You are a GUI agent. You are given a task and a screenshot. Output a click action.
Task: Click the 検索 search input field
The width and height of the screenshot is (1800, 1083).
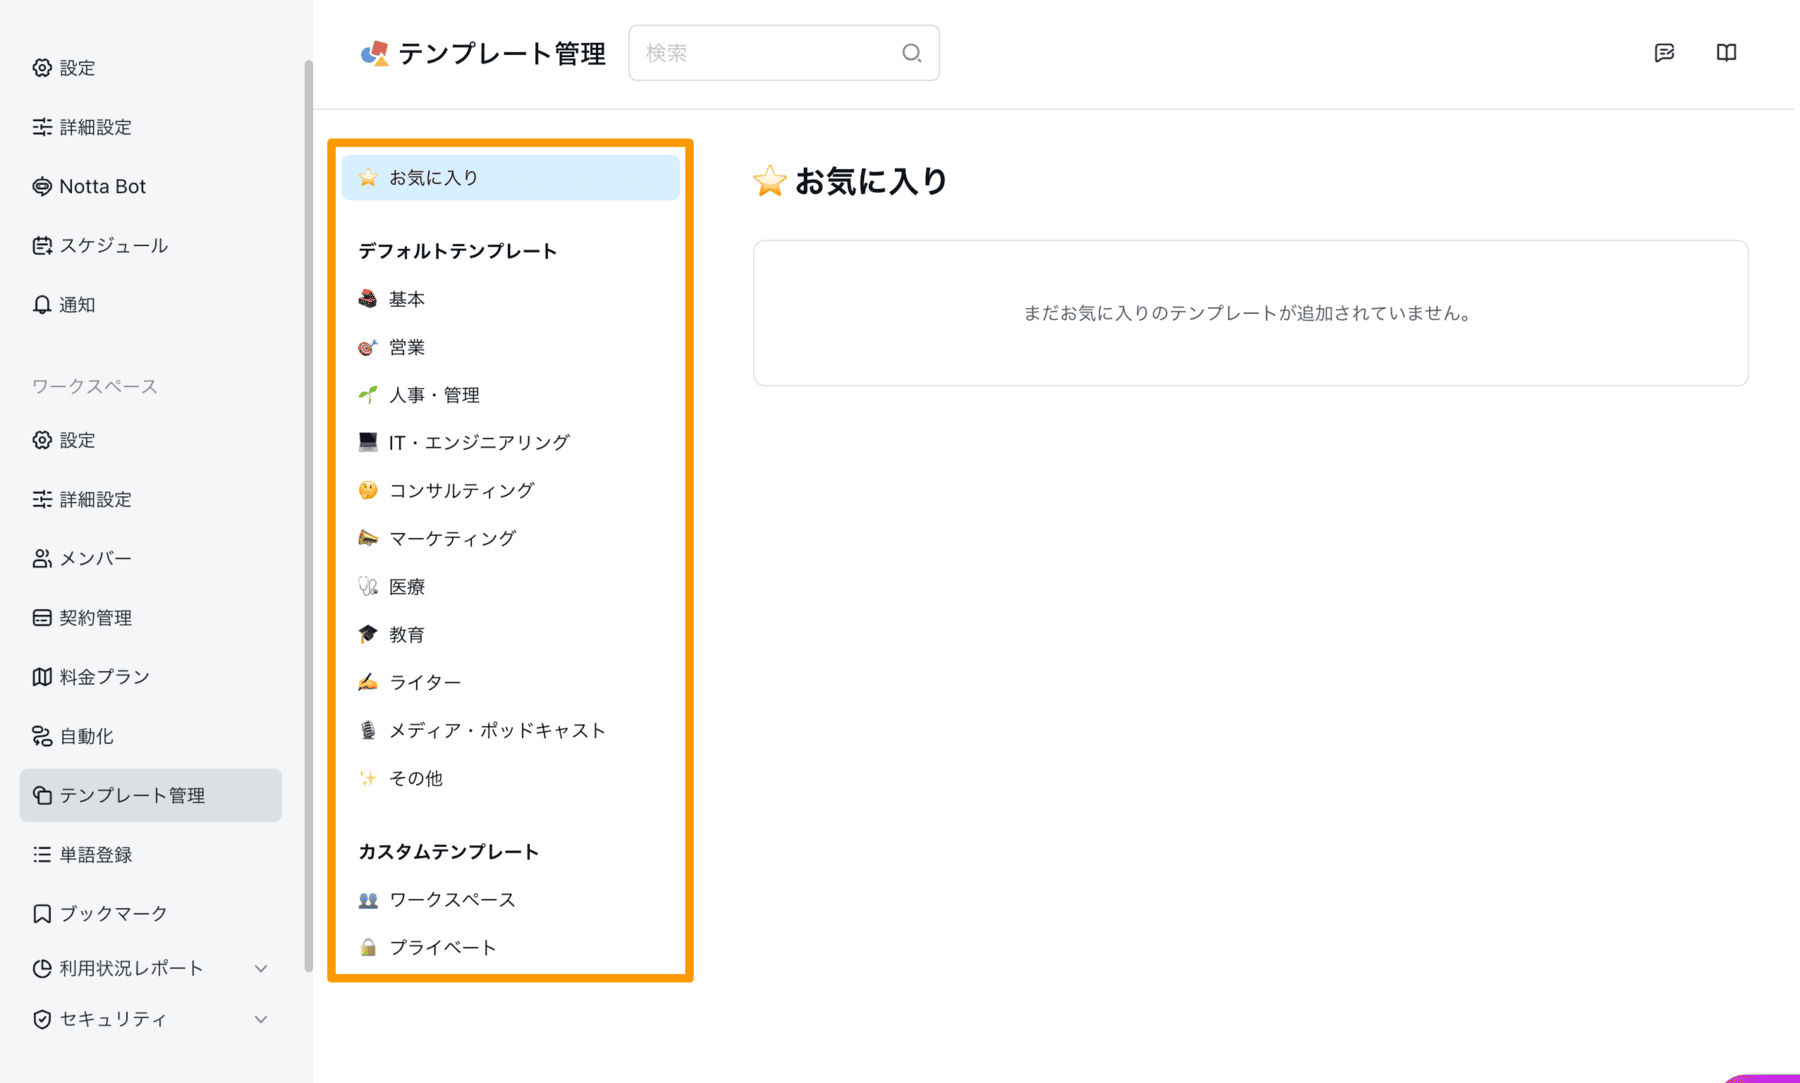pyautogui.click(x=783, y=53)
